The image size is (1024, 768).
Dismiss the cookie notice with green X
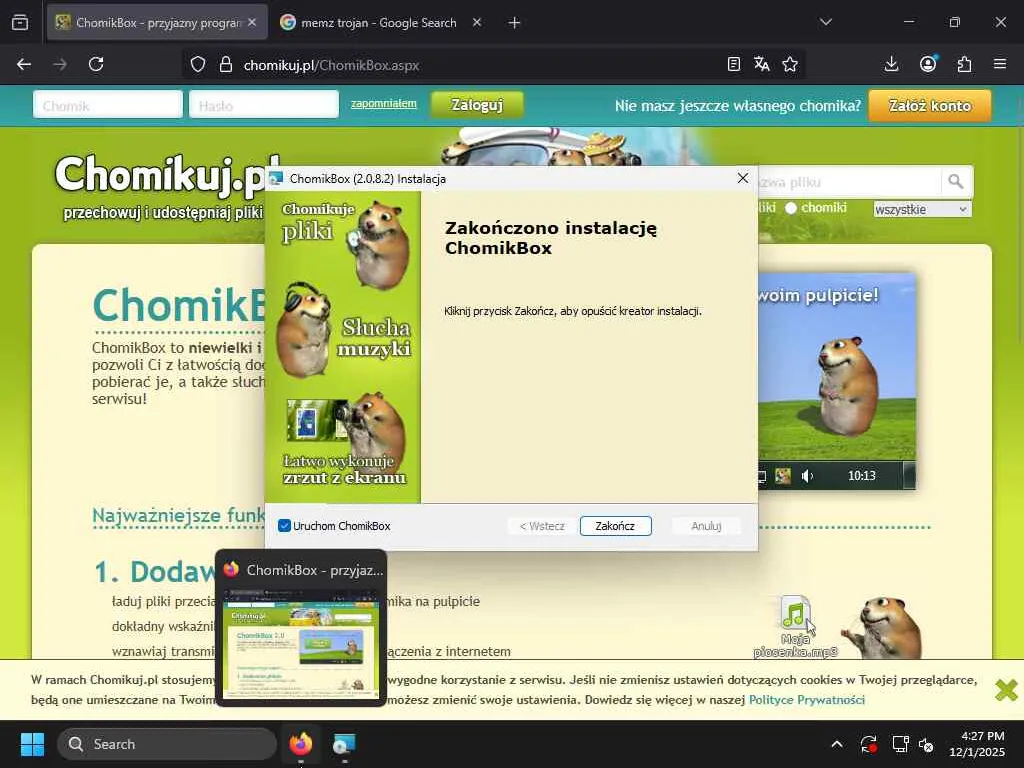click(x=1006, y=689)
